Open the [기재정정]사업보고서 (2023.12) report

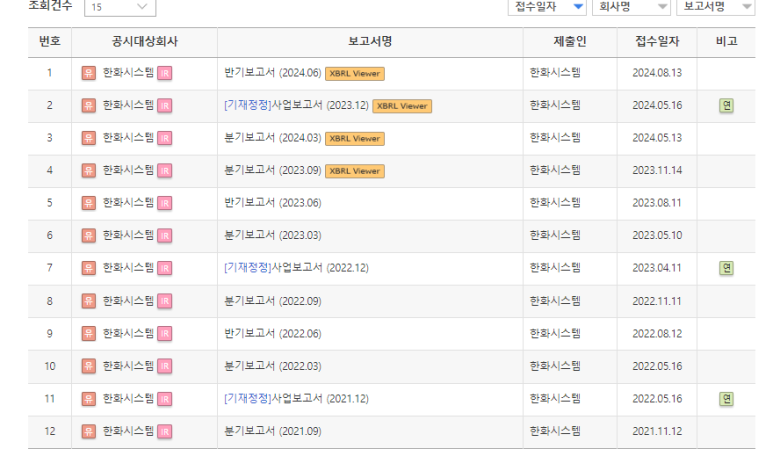pyautogui.click(x=296, y=105)
